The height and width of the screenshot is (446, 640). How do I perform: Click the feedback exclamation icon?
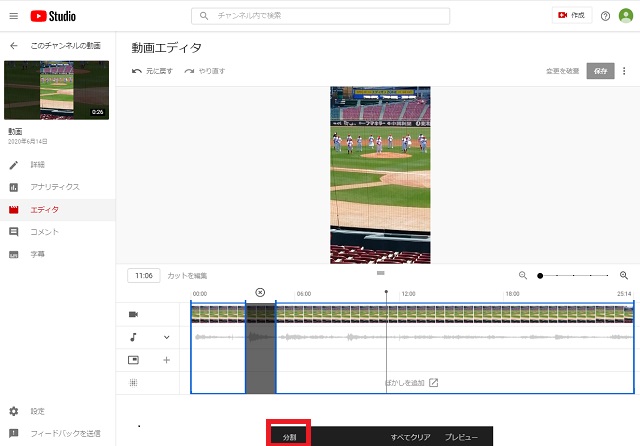13,433
